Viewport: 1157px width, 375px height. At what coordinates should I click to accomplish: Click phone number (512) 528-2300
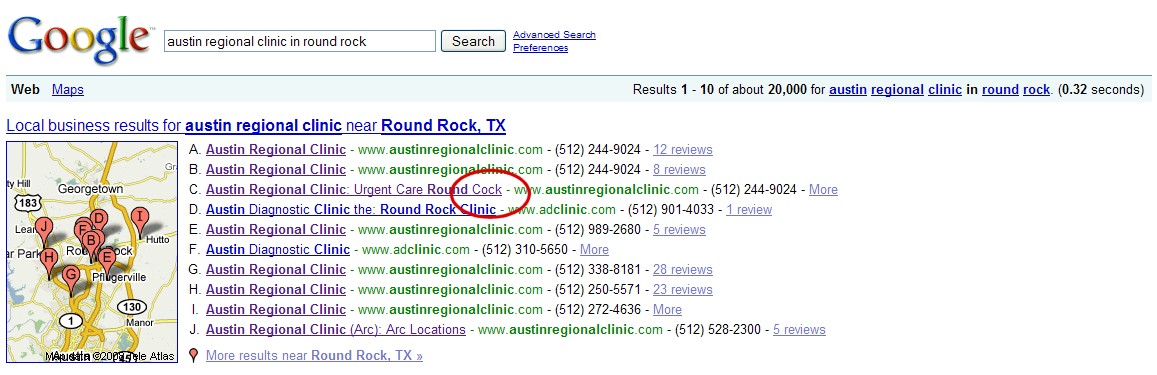718,329
